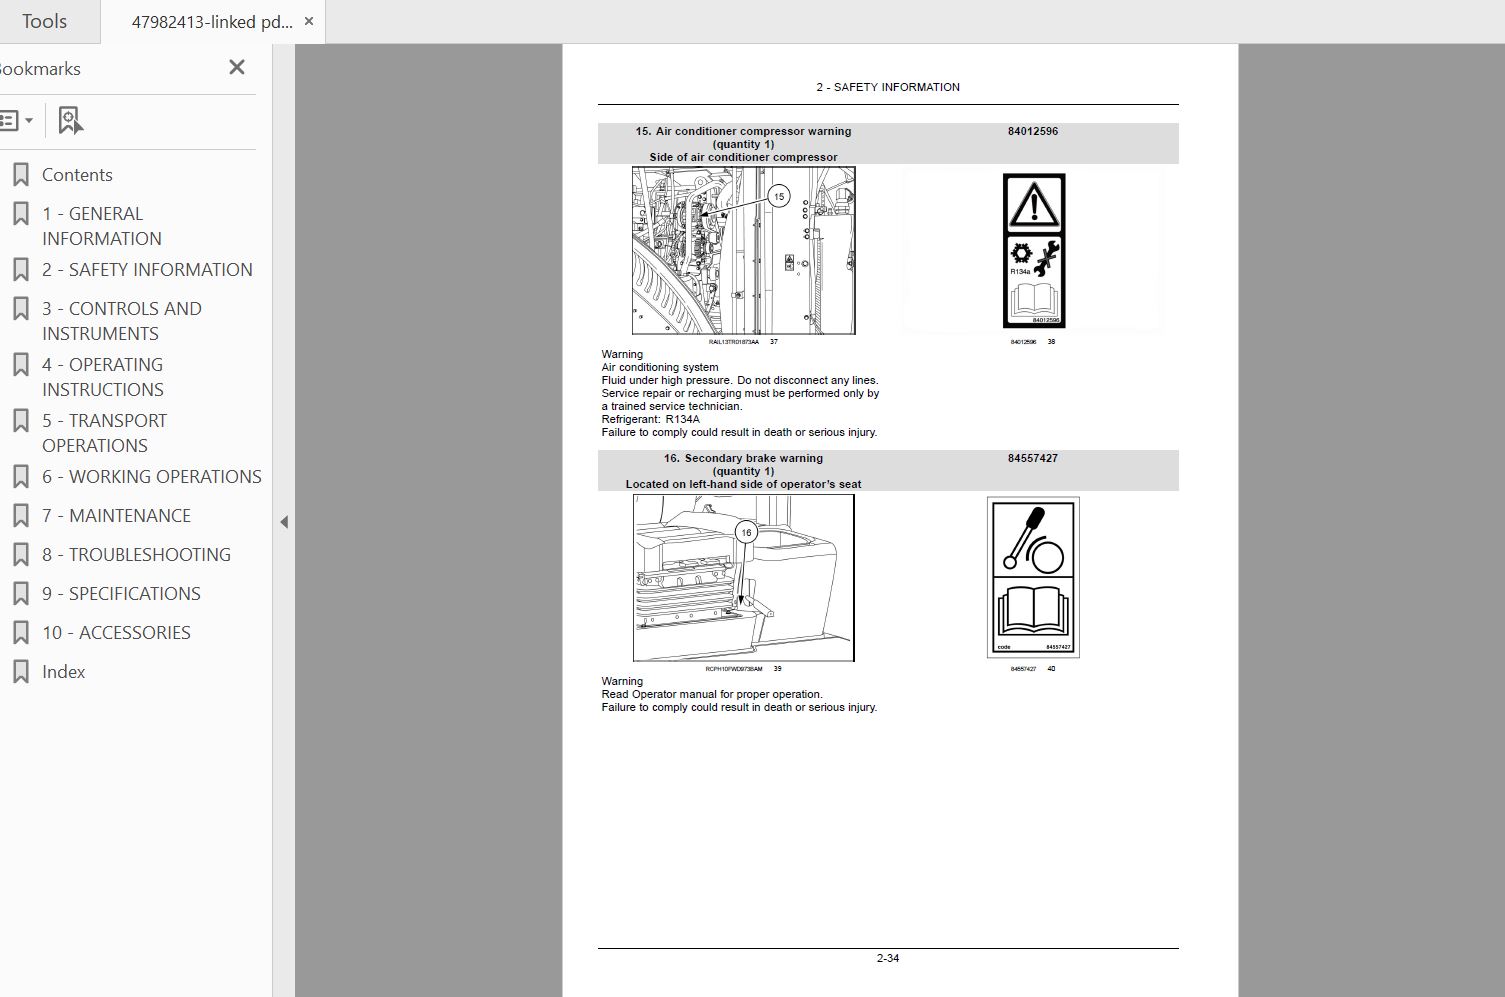
Task: Click the bookmark icon beside 4 - OPERATING INSTRUCTIONS
Action: click(x=21, y=365)
